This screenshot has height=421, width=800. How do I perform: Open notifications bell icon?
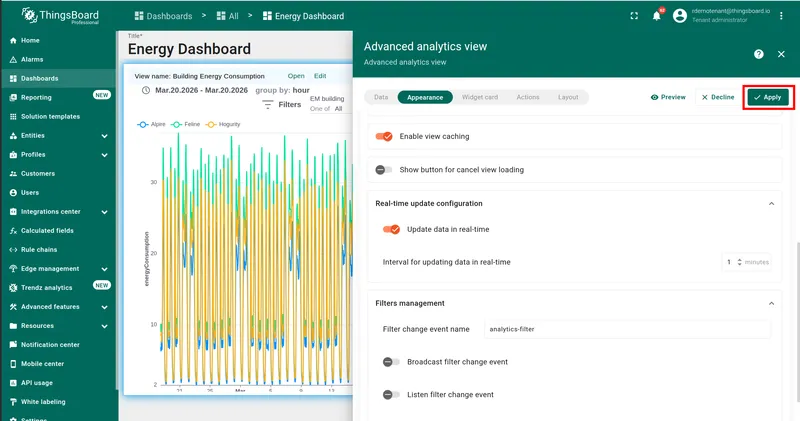(657, 16)
